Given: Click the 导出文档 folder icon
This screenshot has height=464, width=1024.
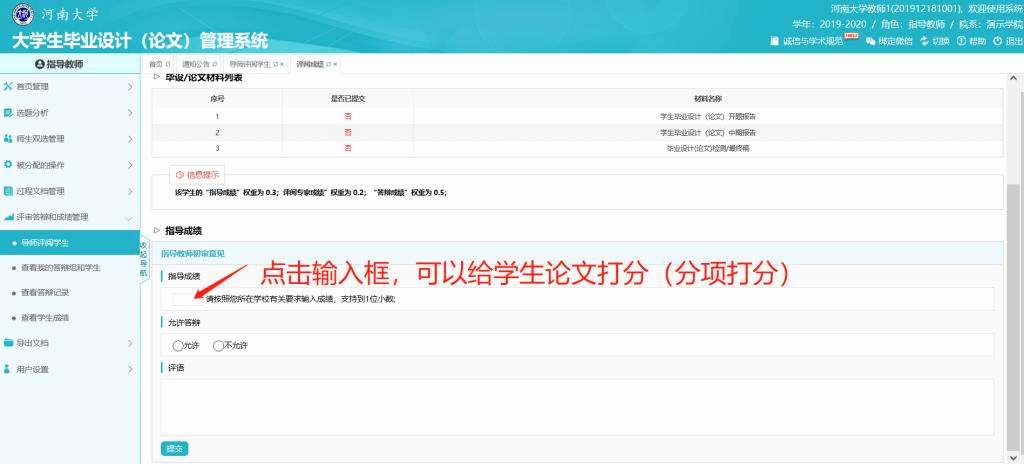Looking at the screenshot, I should (x=8, y=343).
